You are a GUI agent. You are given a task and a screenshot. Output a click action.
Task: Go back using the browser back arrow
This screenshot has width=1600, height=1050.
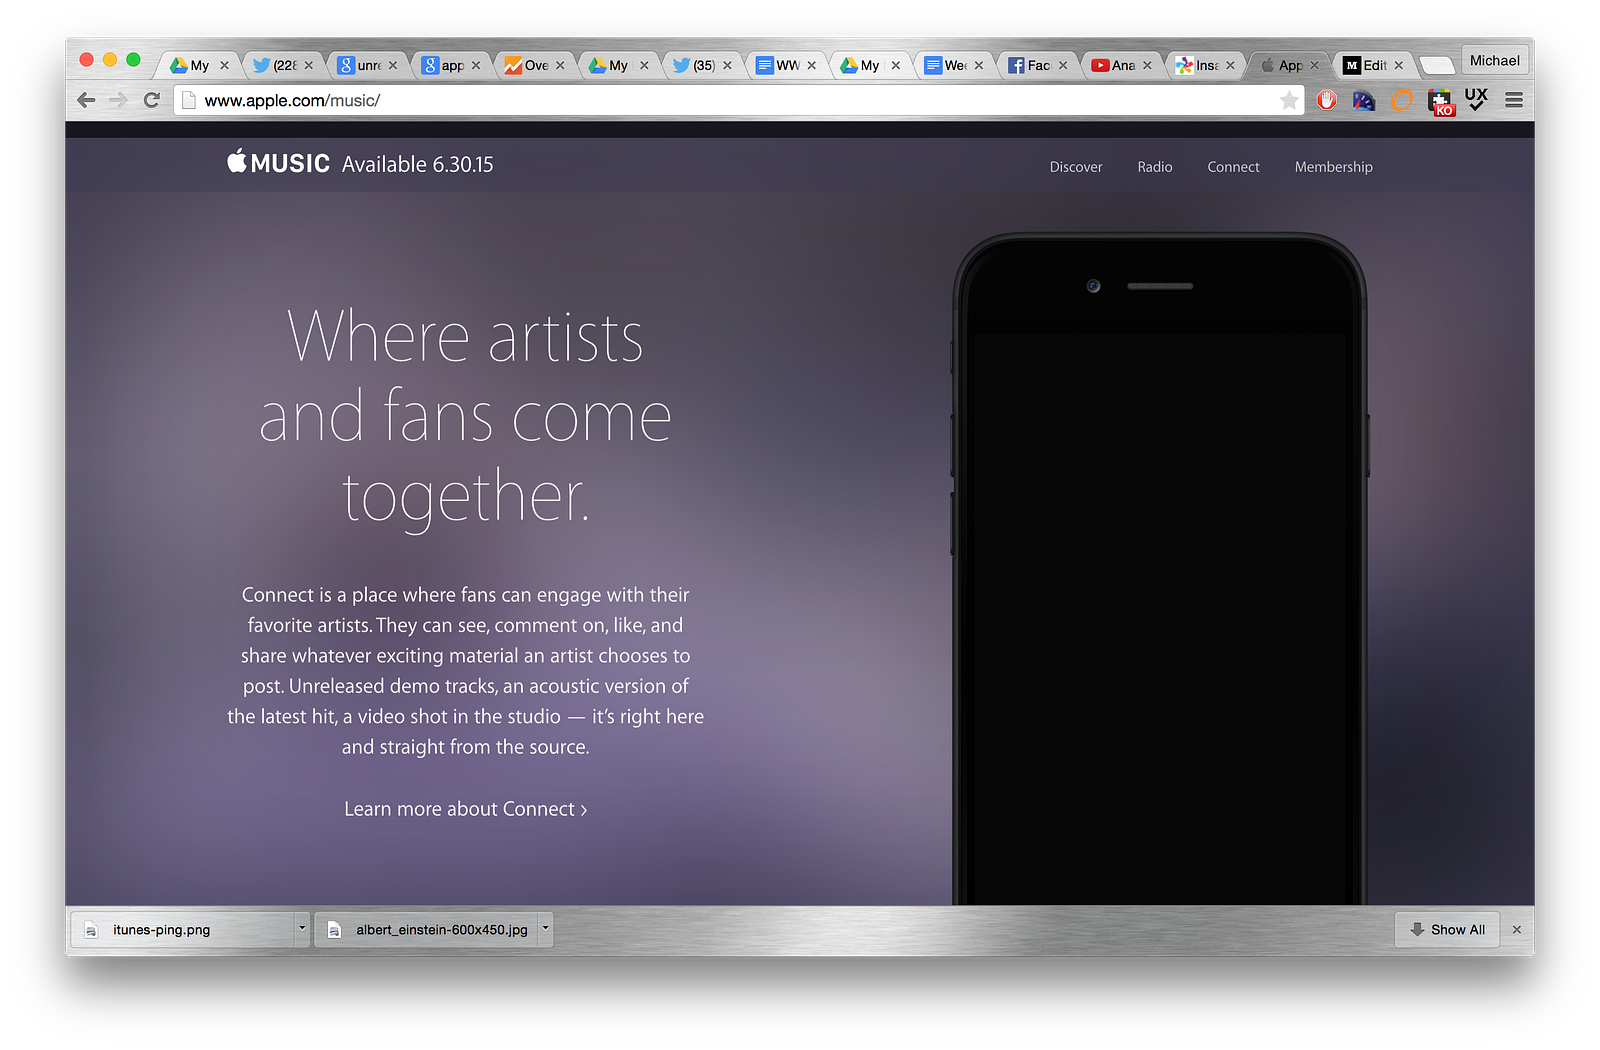pyautogui.click(x=86, y=100)
